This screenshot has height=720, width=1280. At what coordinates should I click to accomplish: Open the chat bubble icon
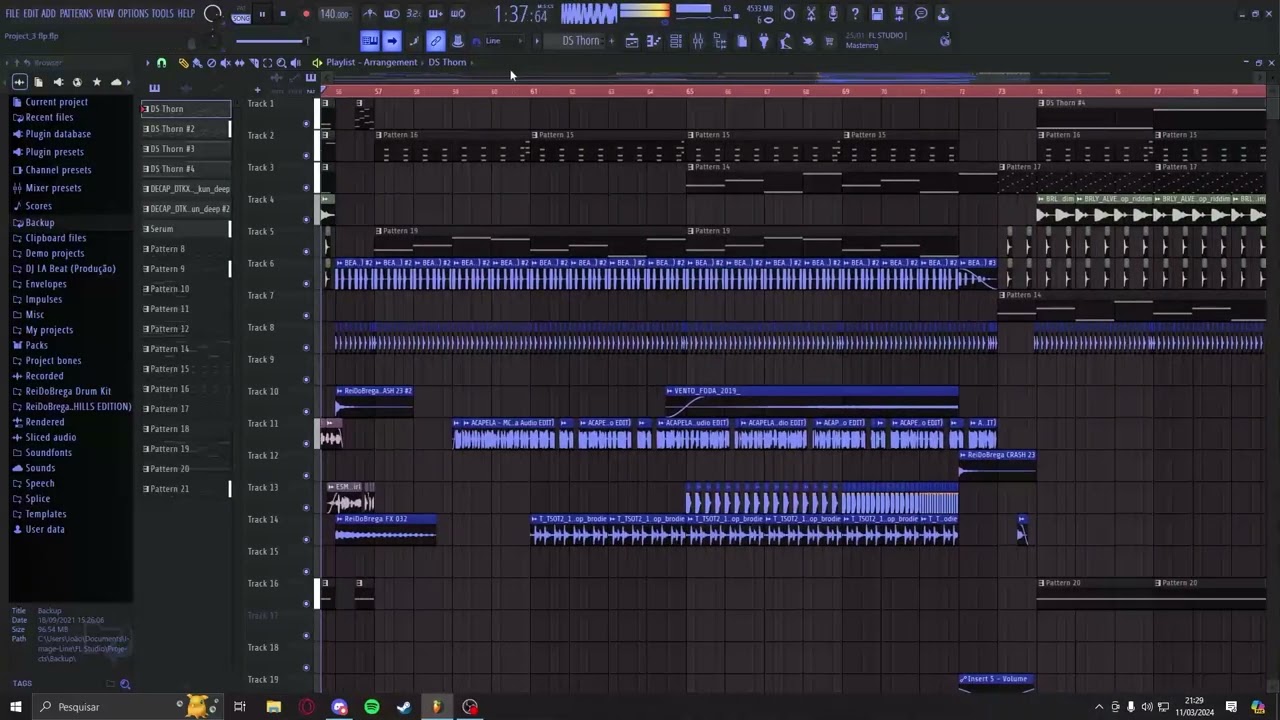pos(921,14)
